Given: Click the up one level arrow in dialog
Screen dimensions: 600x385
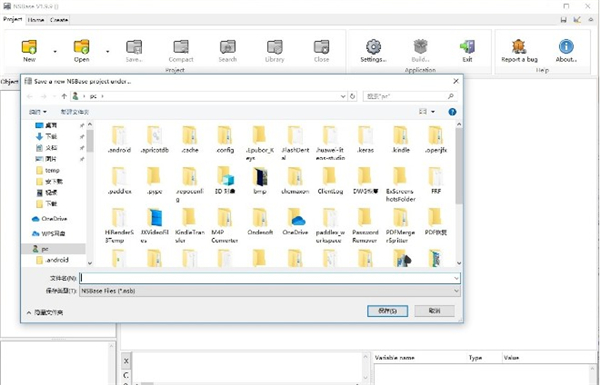Looking at the screenshot, I should pos(64,96).
